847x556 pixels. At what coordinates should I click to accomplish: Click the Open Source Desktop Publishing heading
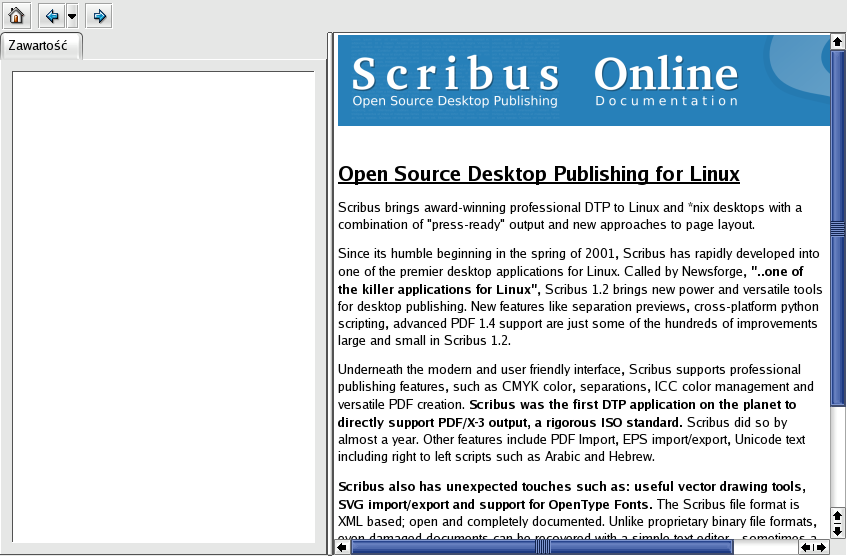[538, 174]
